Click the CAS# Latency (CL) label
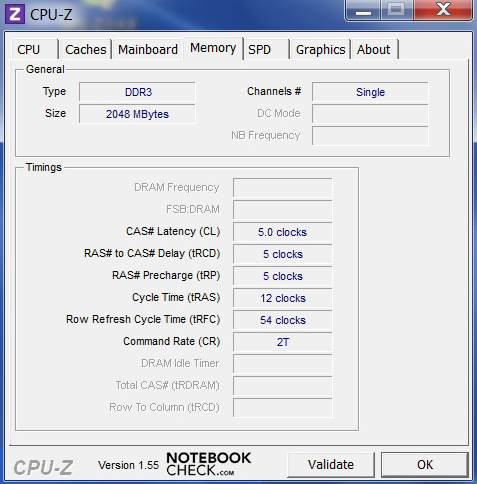This screenshot has width=477, height=484. tap(173, 231)
